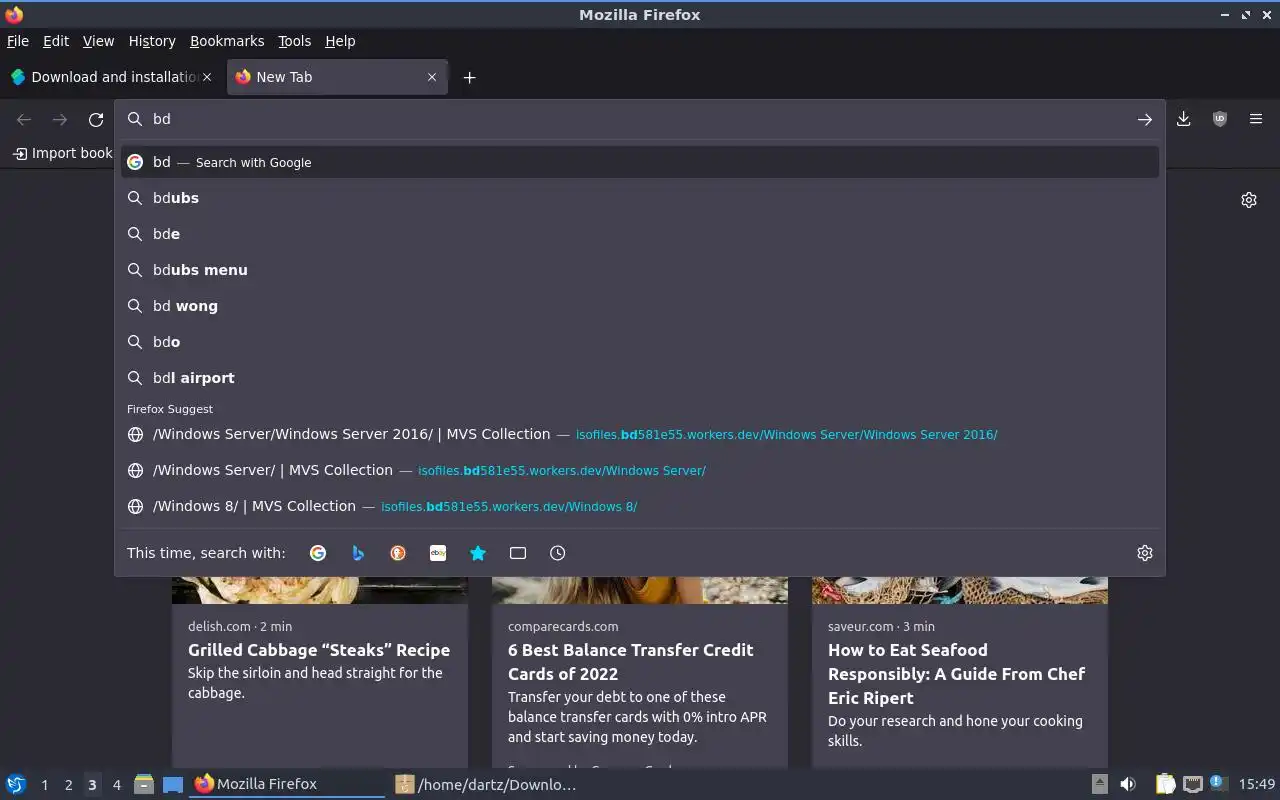Click the saveur.com article thumbnail image

click(960, 590)
